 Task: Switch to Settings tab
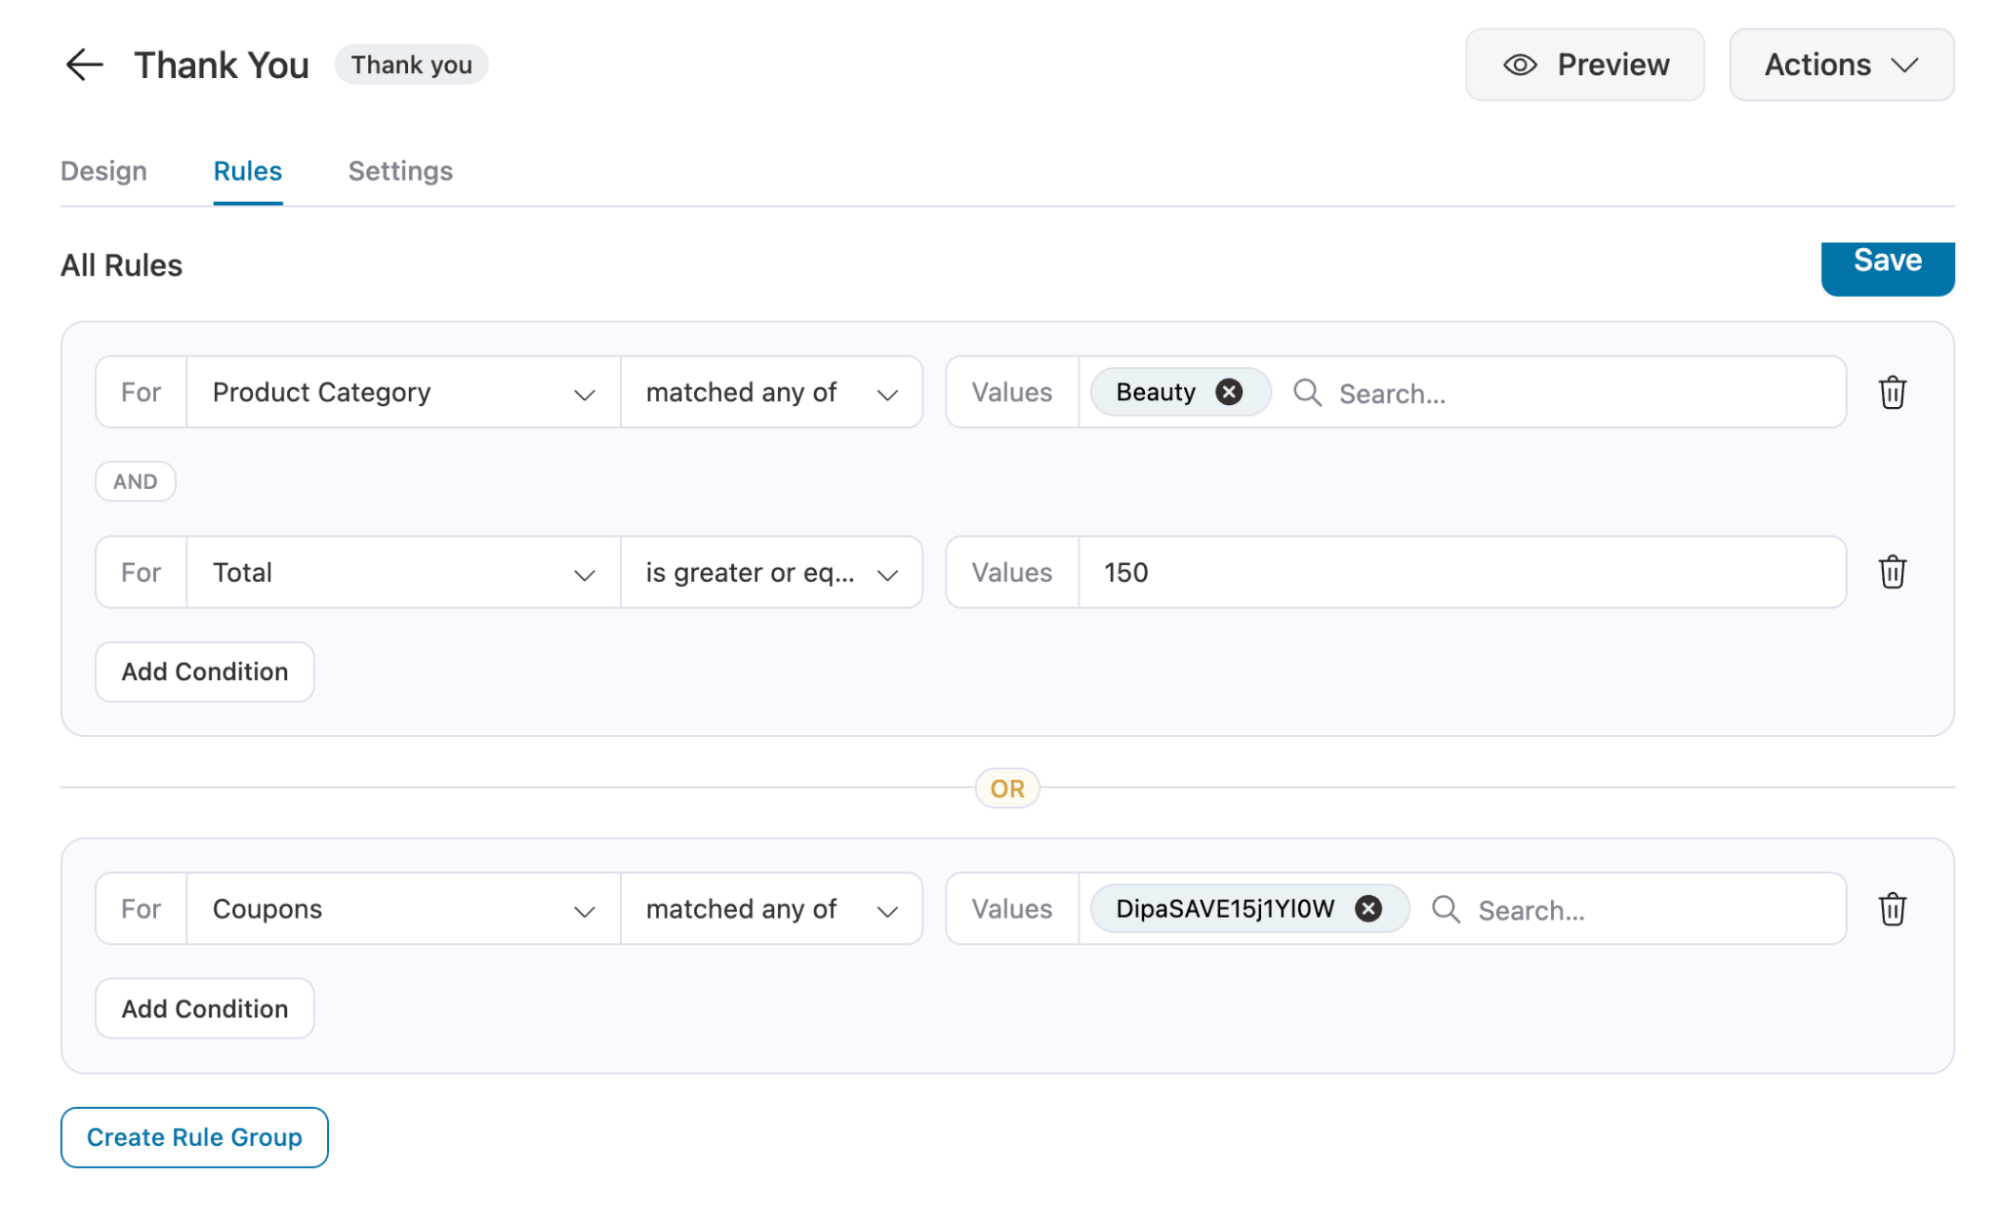[x=398, y=171]
